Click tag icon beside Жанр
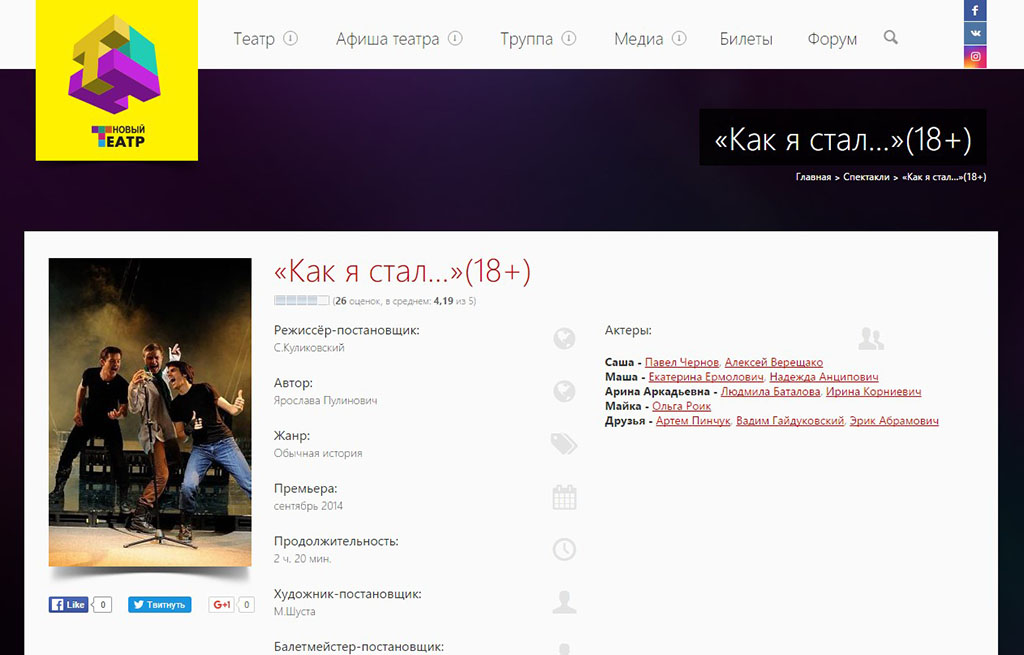Viewport: 1024px width, 655px height. 564,444
